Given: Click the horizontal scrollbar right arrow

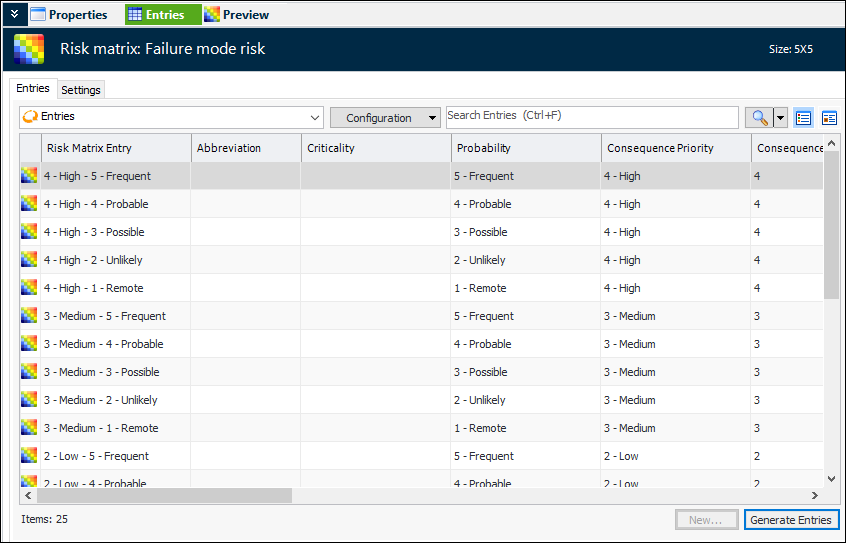Looking at the screenshot, I should click(x=815, y=495).
